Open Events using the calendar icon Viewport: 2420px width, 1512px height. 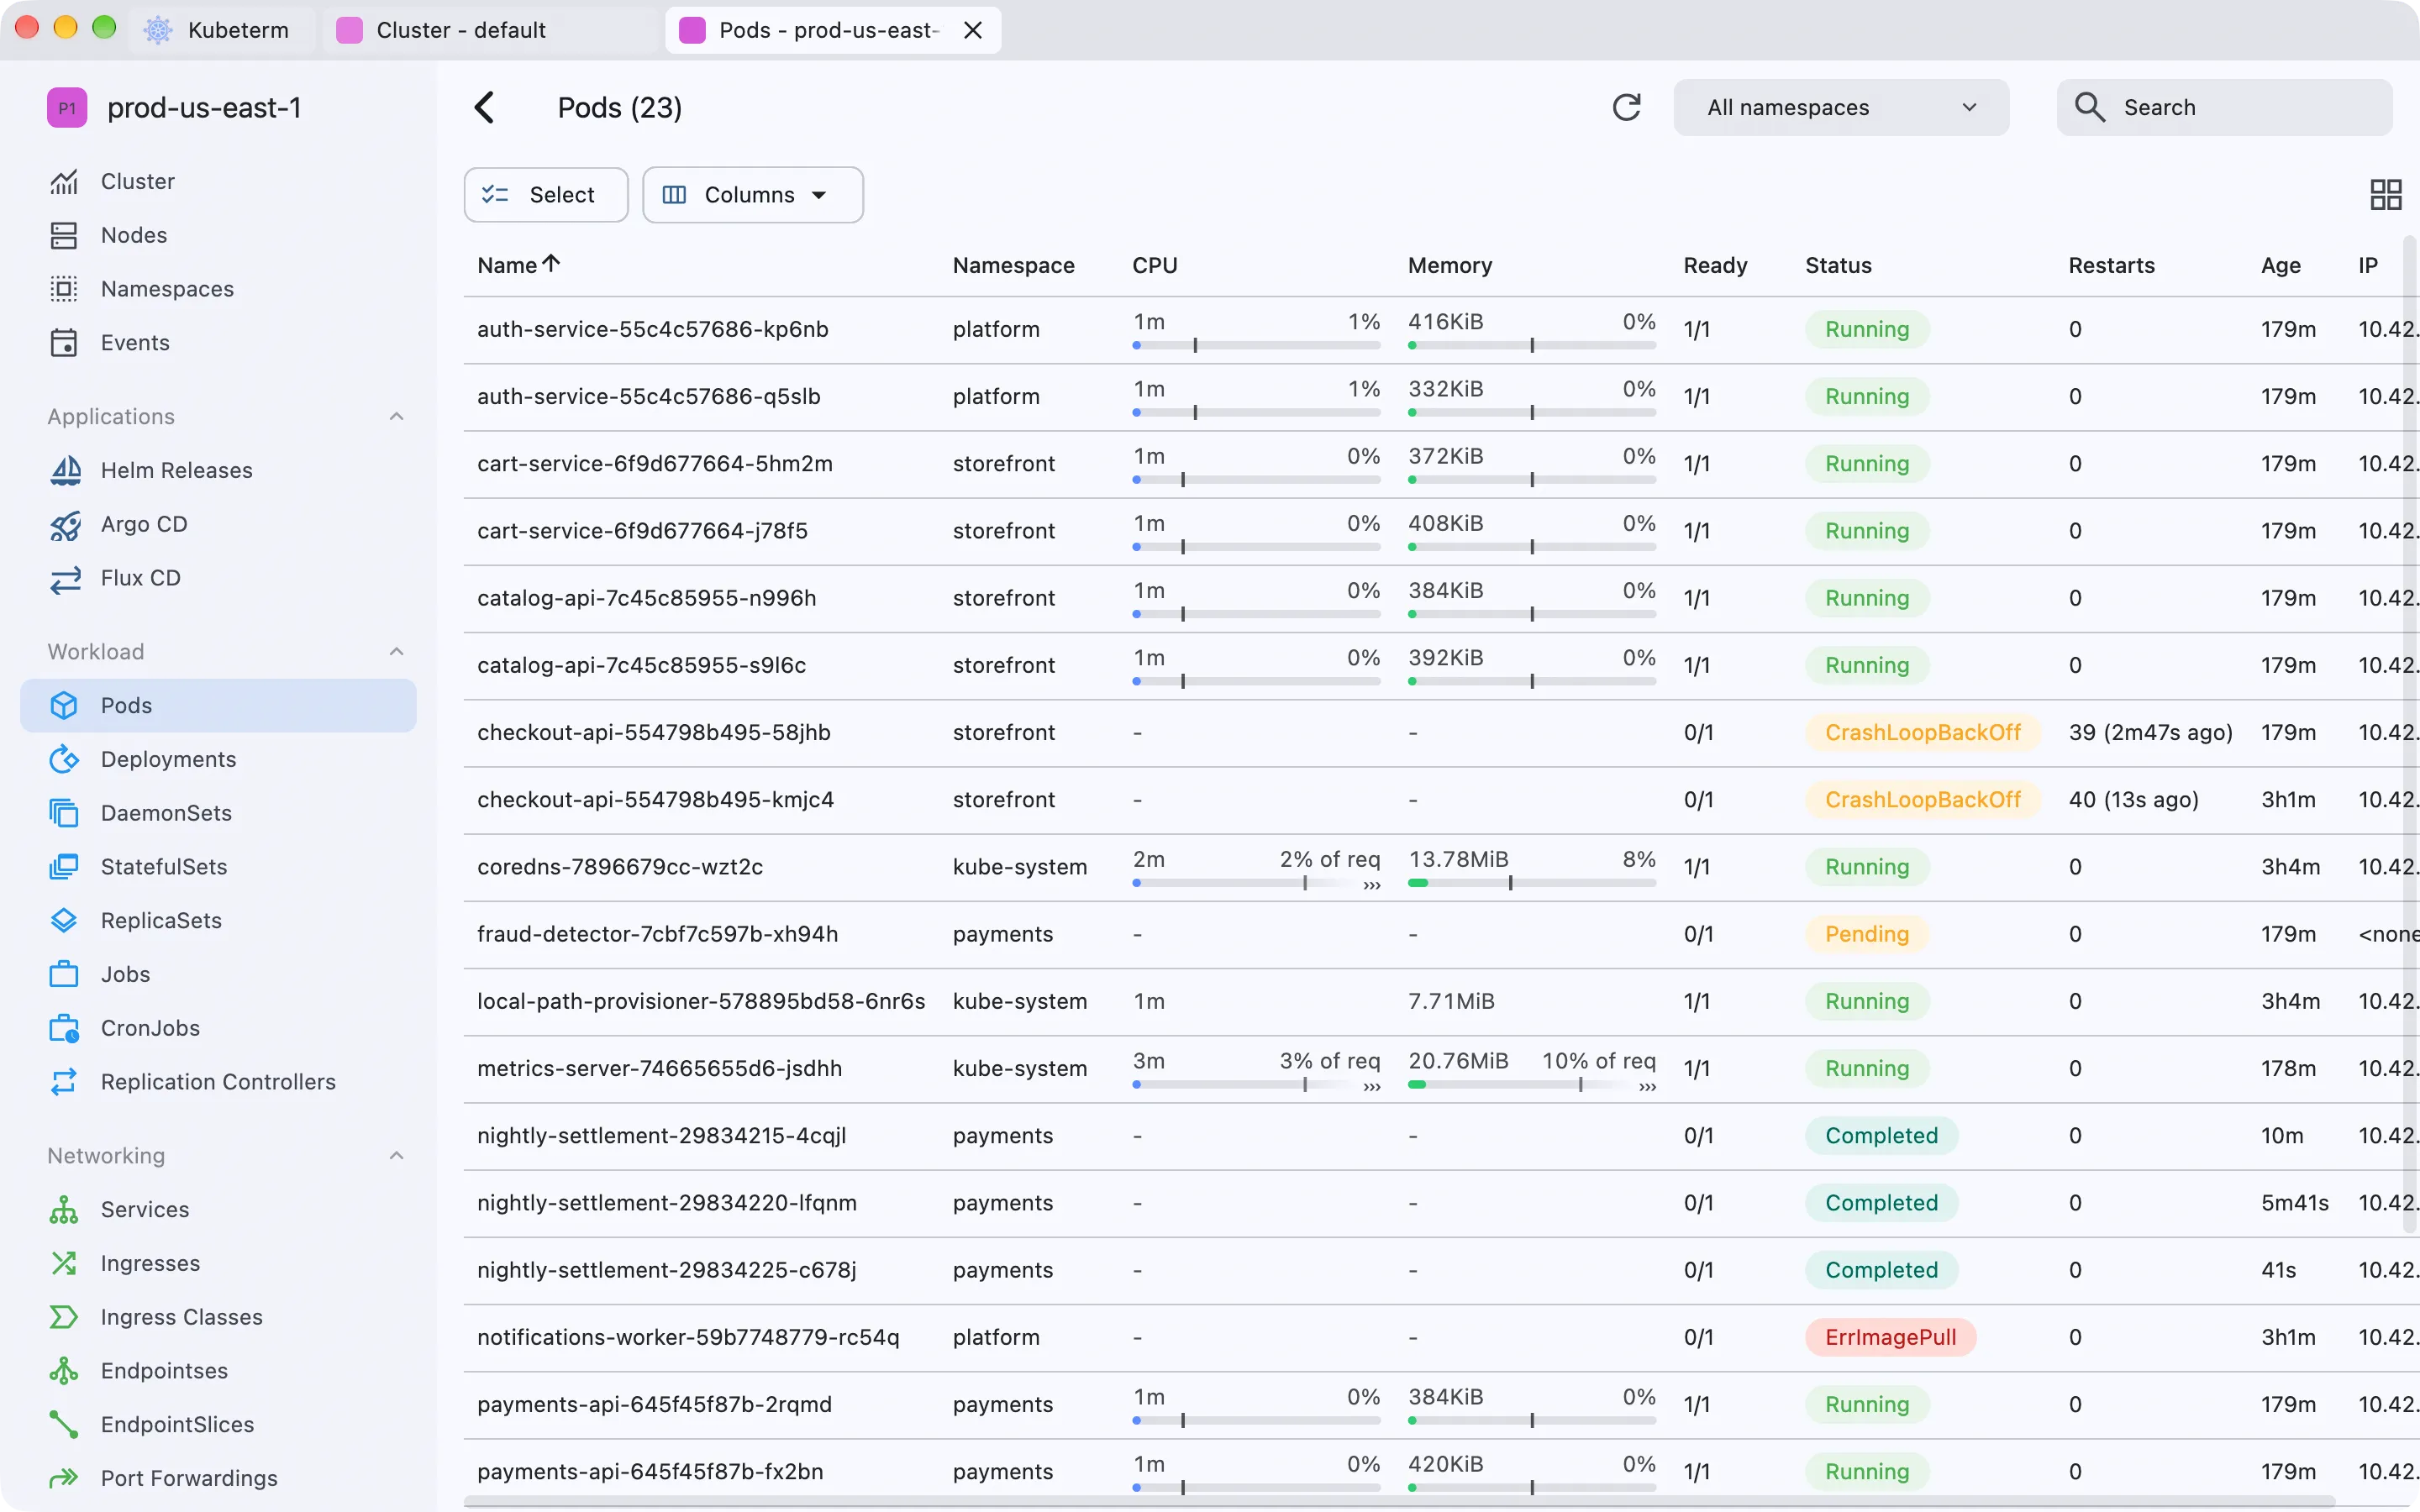pyautogui.click(x=64, y=343)
